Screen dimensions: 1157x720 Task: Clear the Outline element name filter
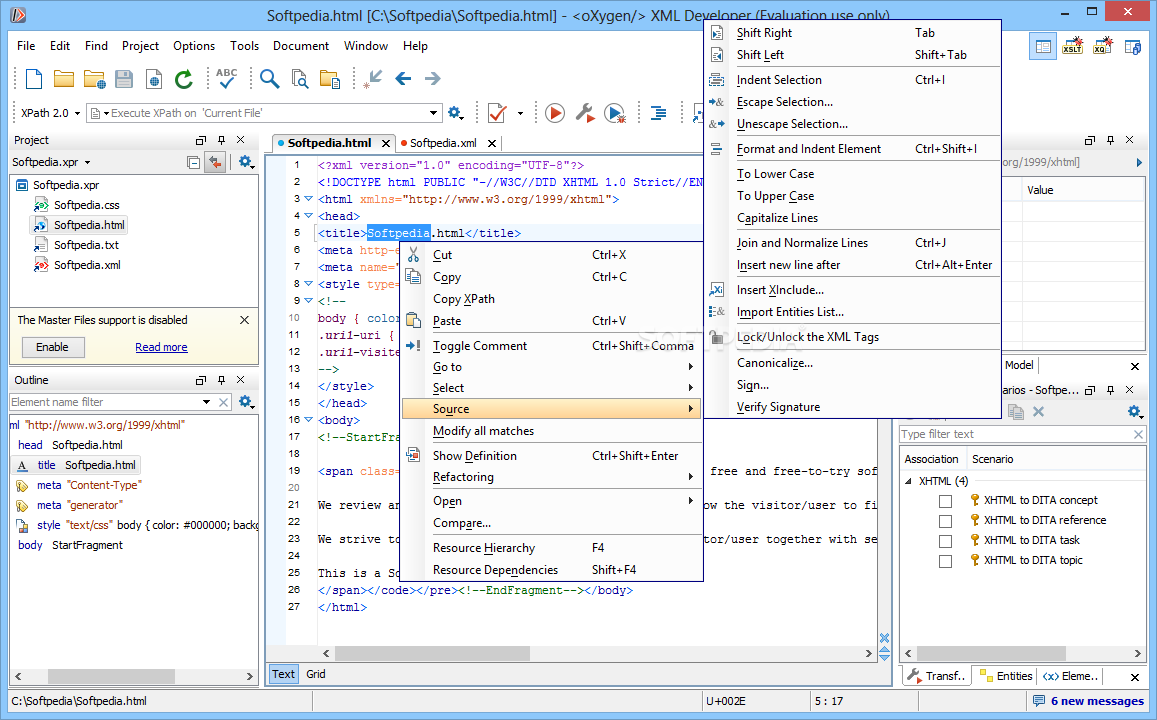coord(224,402)
